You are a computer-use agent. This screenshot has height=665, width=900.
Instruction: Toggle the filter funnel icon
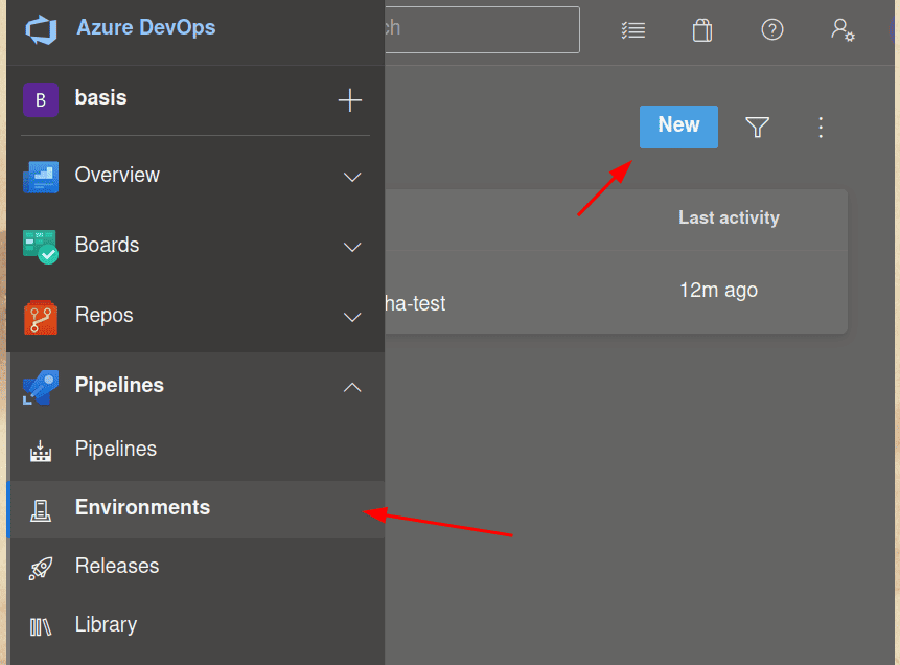[757, 127]
